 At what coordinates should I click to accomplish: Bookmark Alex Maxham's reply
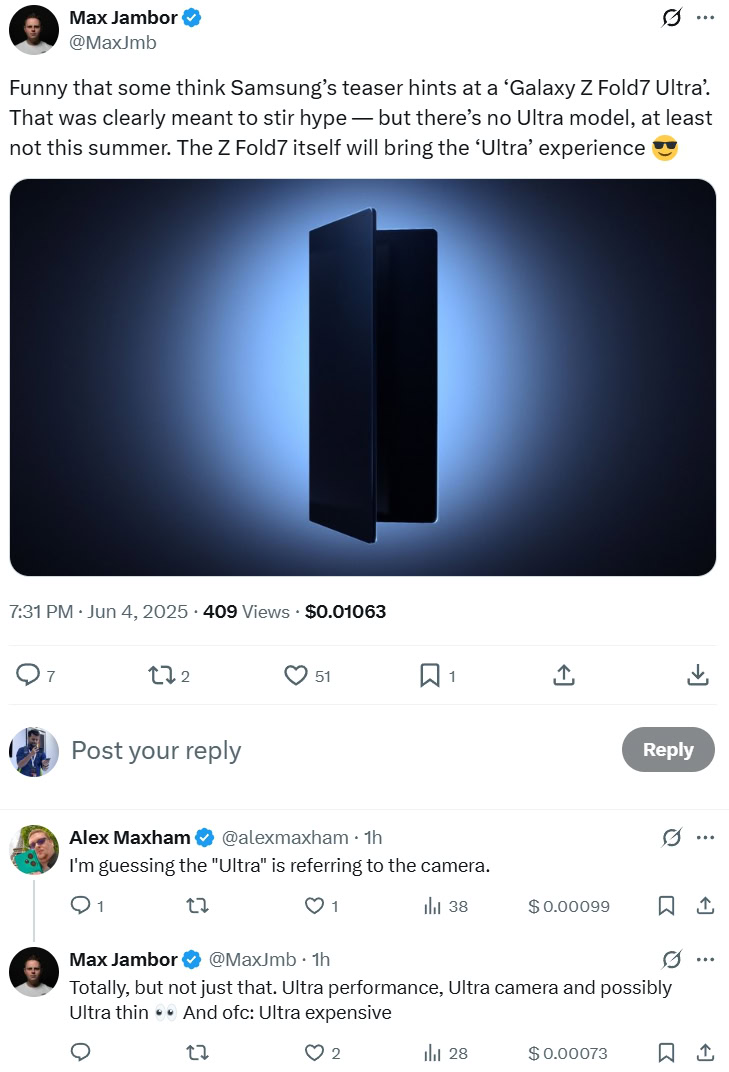(x=666, y=906)
